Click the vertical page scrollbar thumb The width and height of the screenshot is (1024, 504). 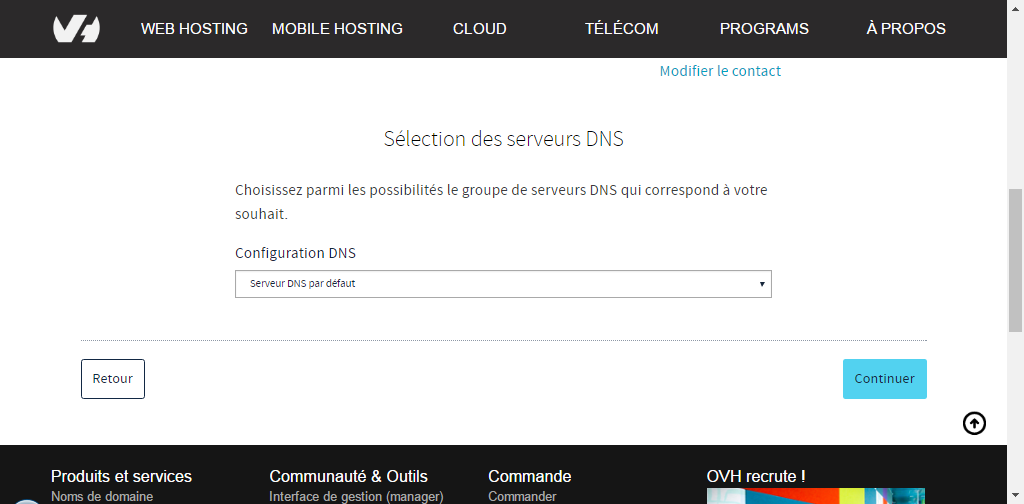[x=1016, y=261]
